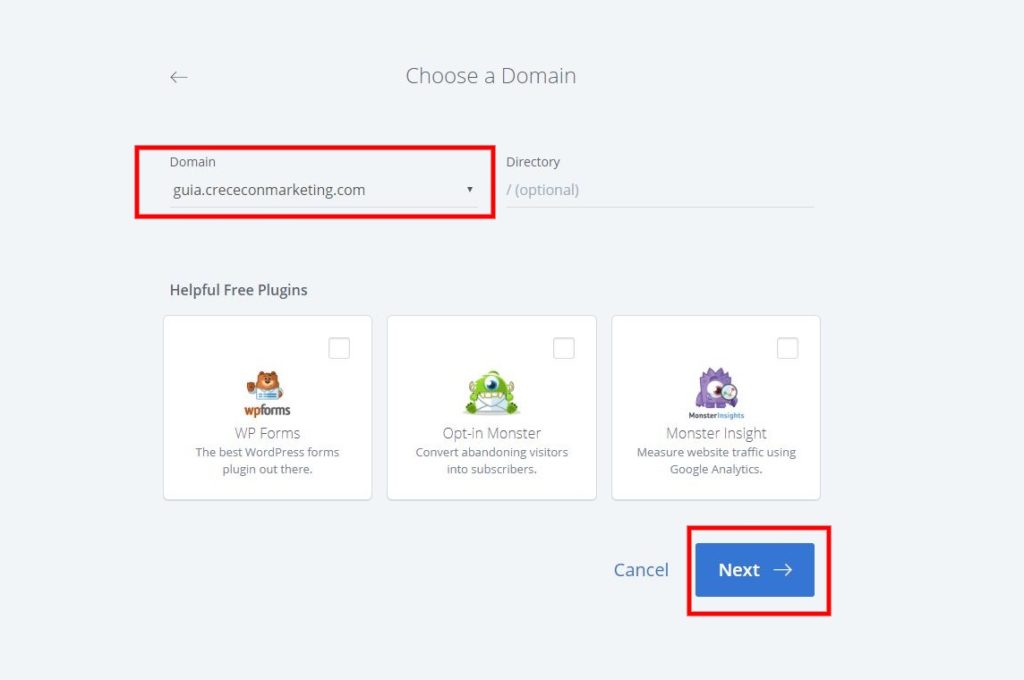Viewport: 1024px width, 680px height.
Task: Click the arrow icon inside Next button
Action: click(783, 570)
